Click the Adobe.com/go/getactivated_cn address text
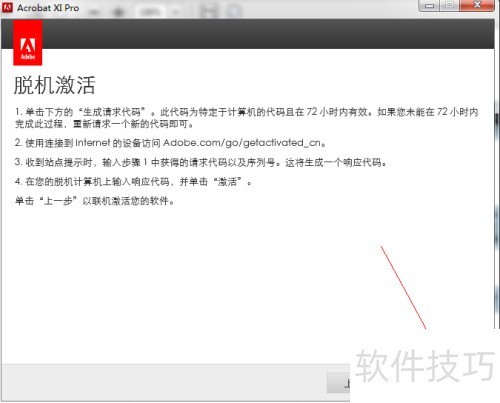500x403 pixels. pyautogui.click(x=242, y=143)
